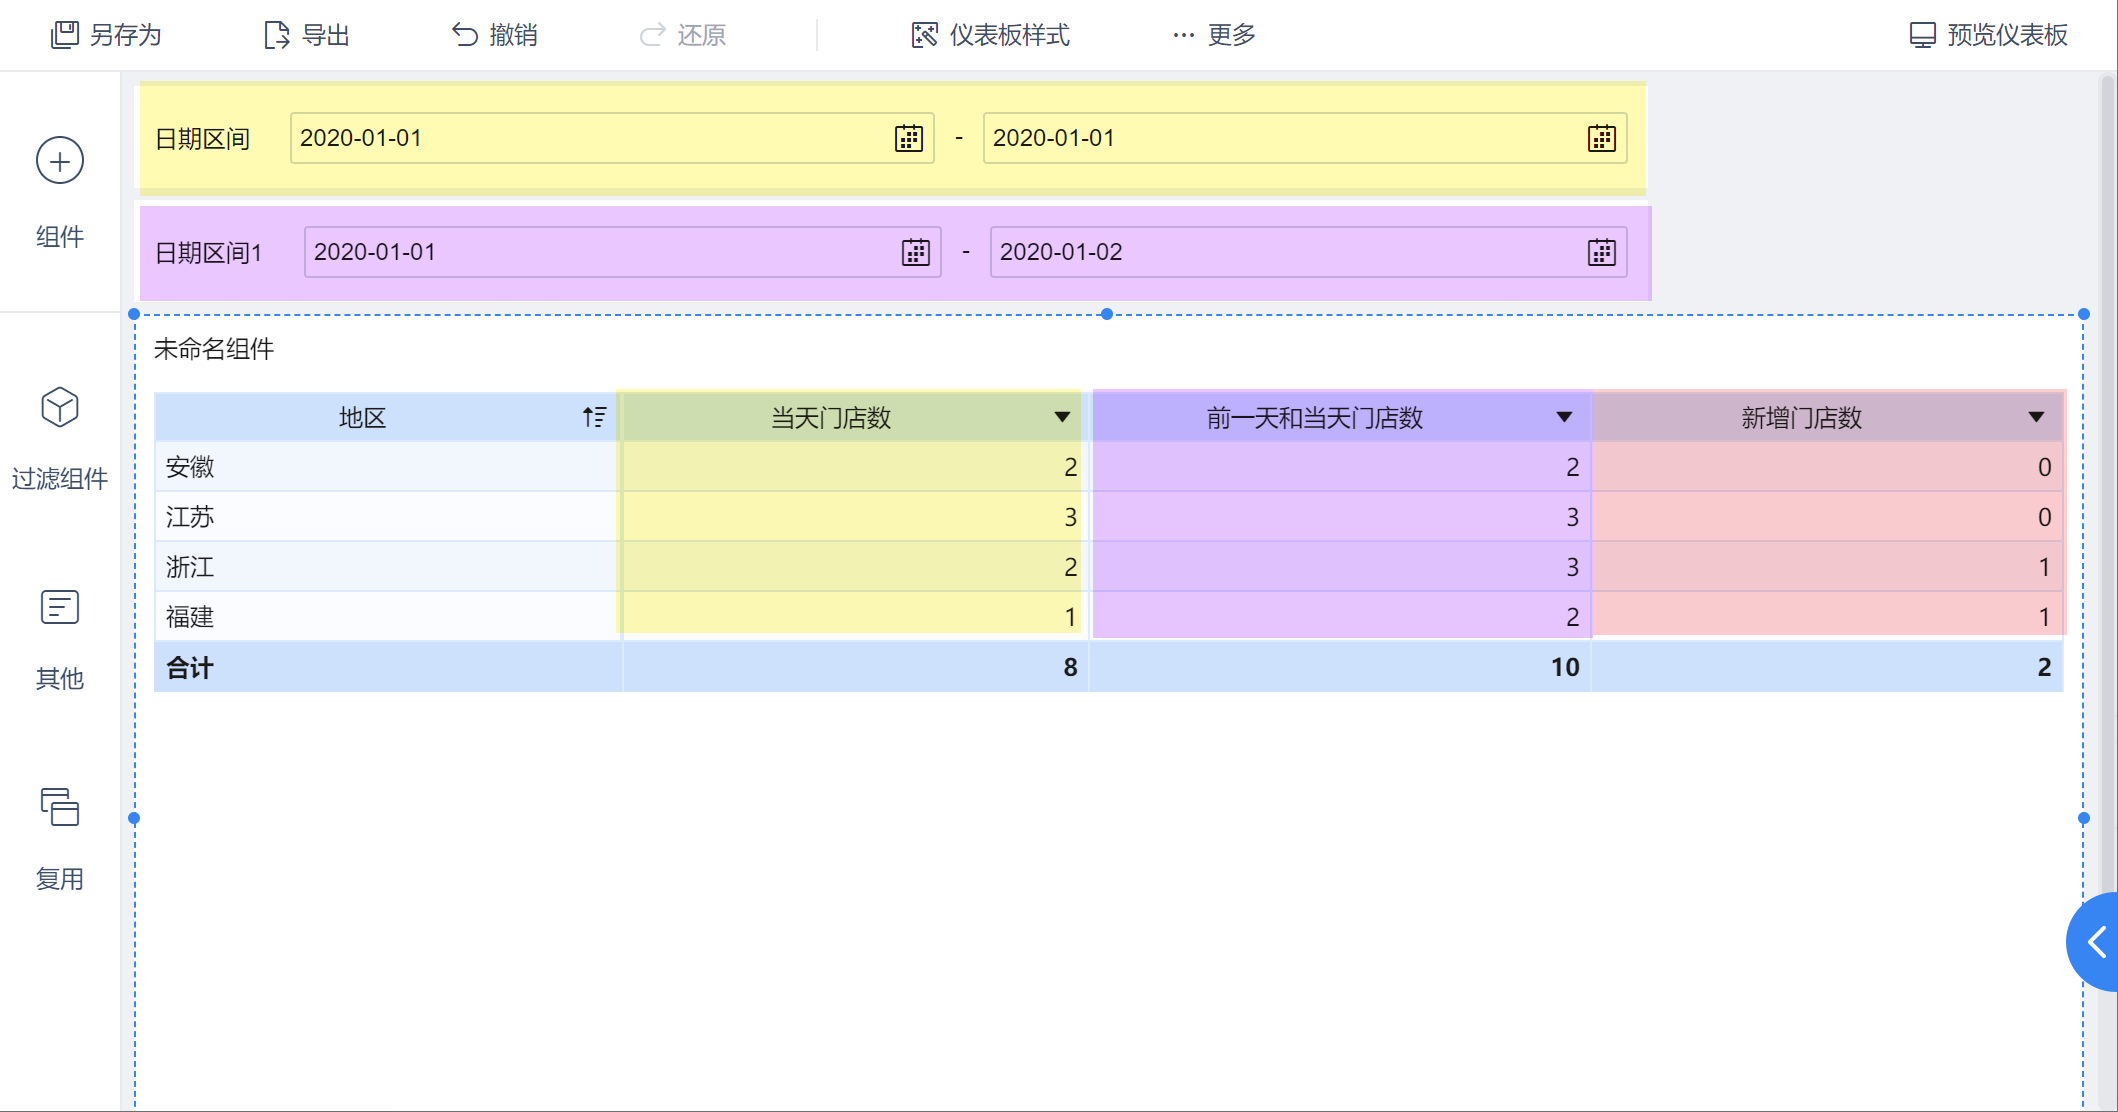Expand the 当天门店数 column dropdown
This screenshot has height=1112, width=2118.
click(1062, 417)
